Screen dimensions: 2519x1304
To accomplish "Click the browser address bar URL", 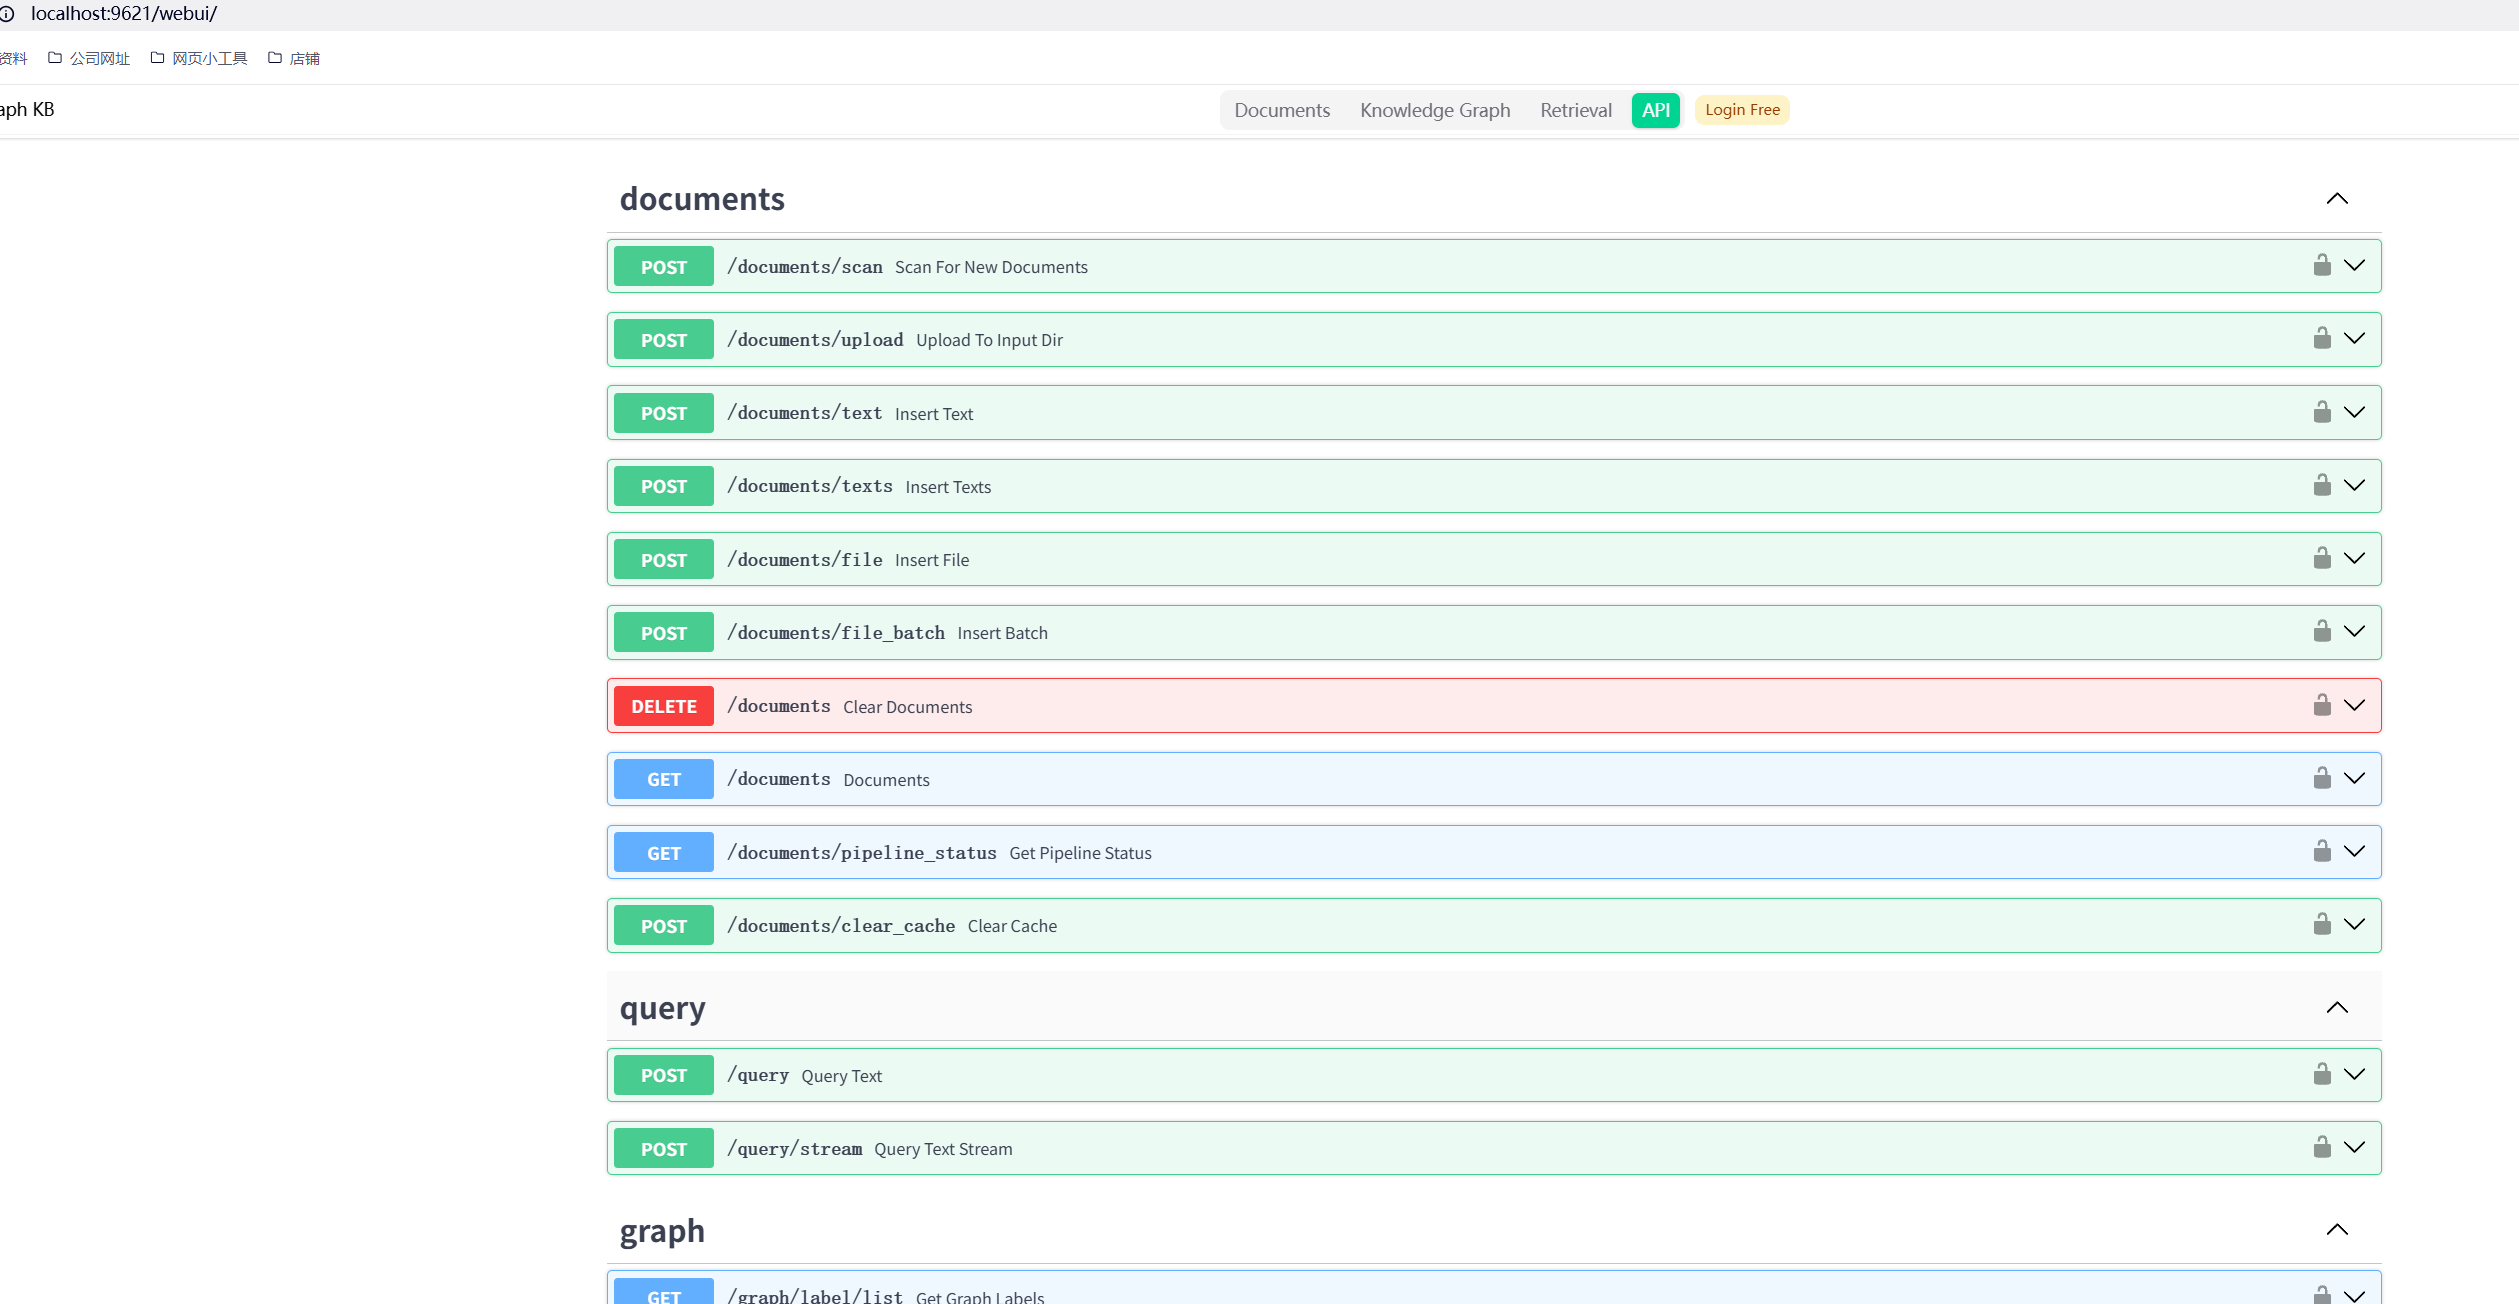I will 122,14.
